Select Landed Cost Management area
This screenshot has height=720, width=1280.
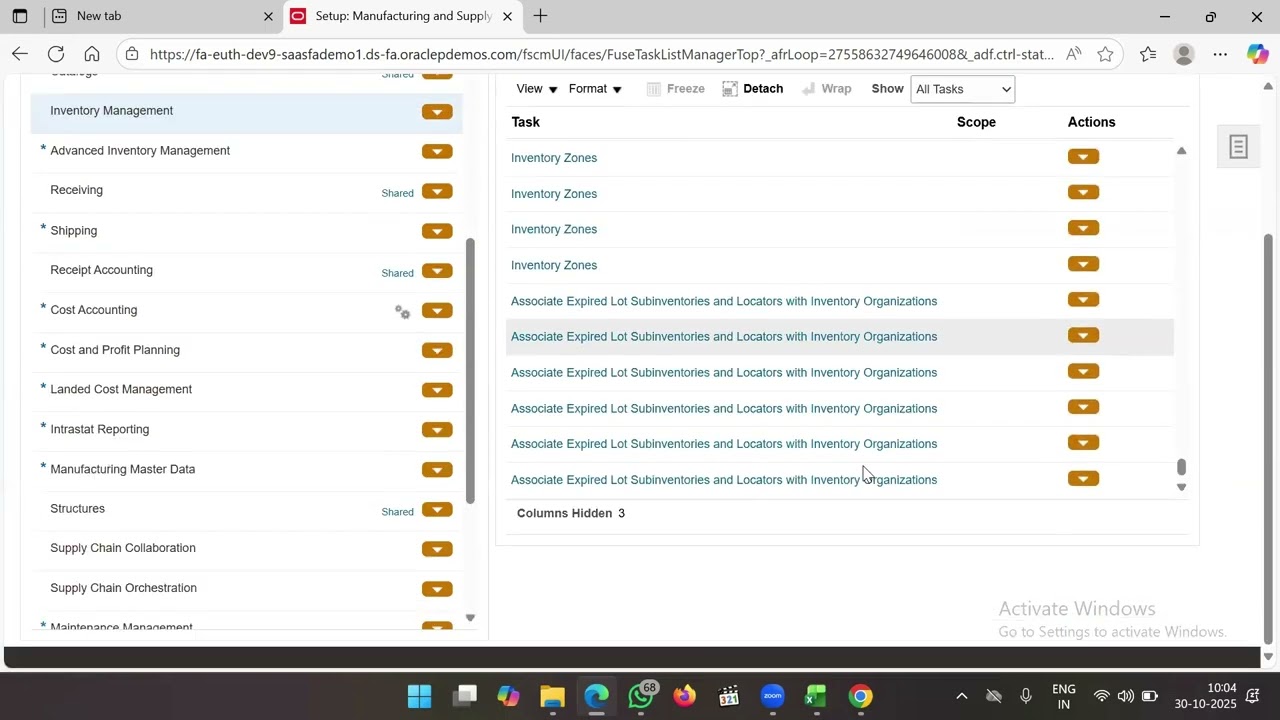click(x=121, y=389)
